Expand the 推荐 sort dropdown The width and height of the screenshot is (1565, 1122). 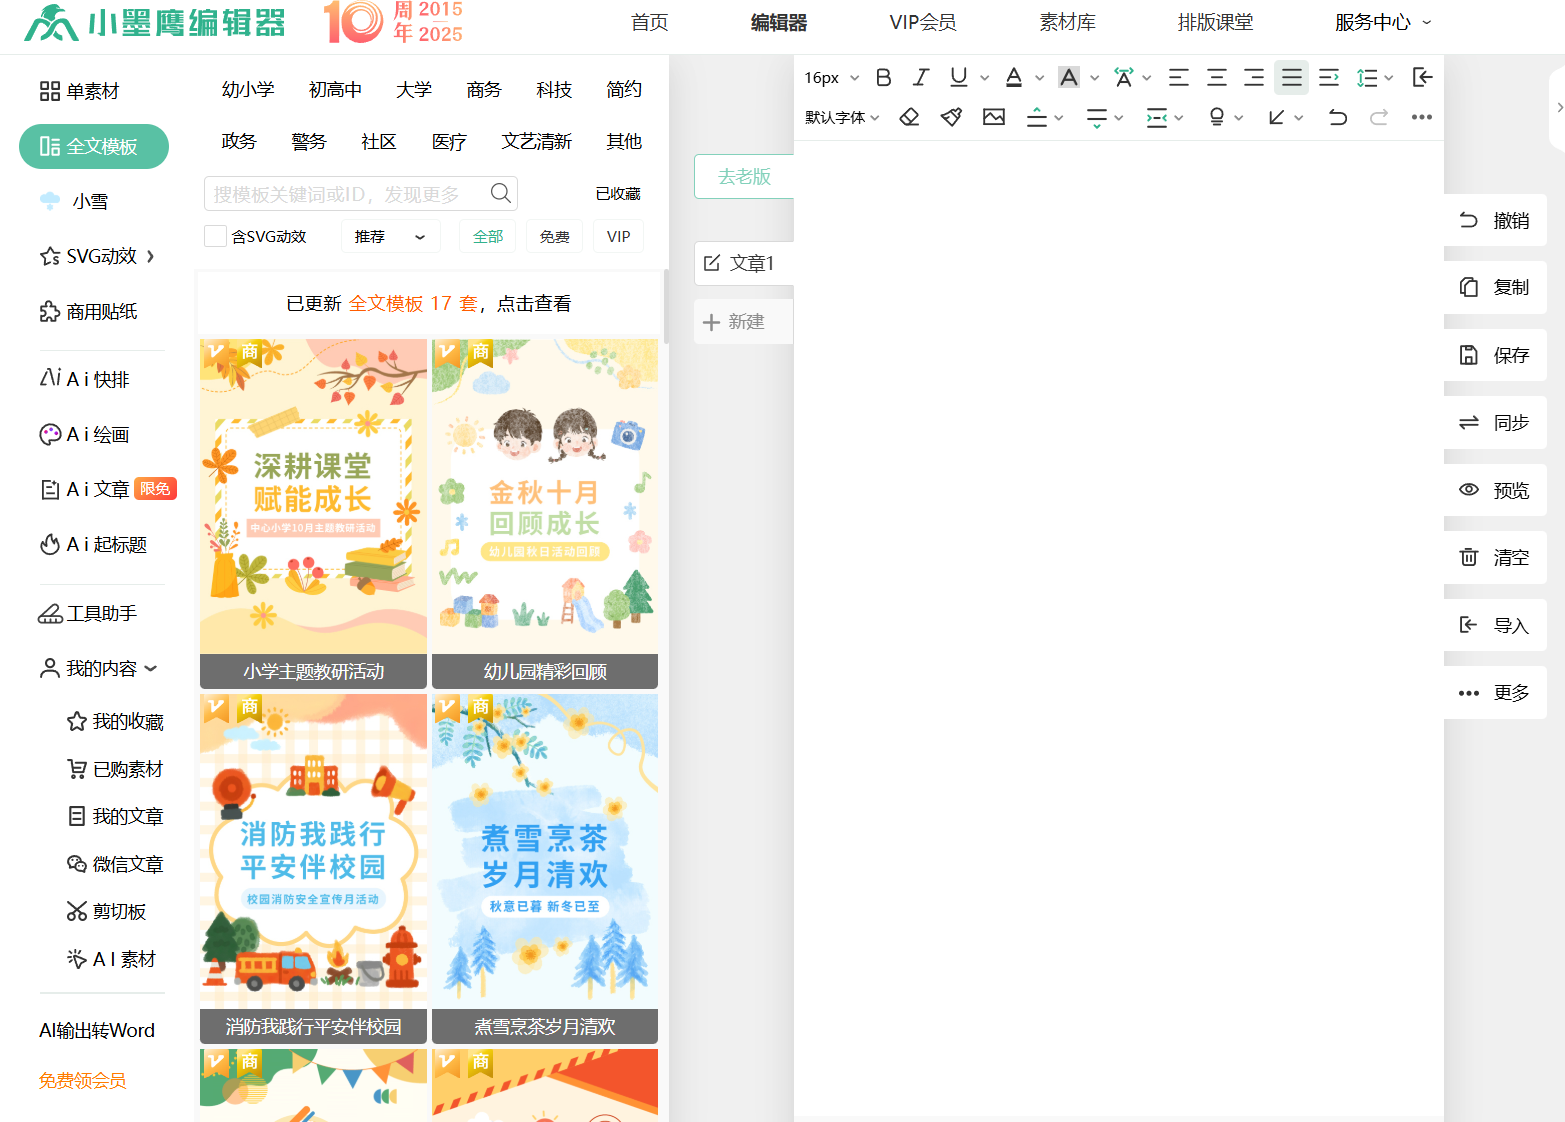tap(390, 237)
